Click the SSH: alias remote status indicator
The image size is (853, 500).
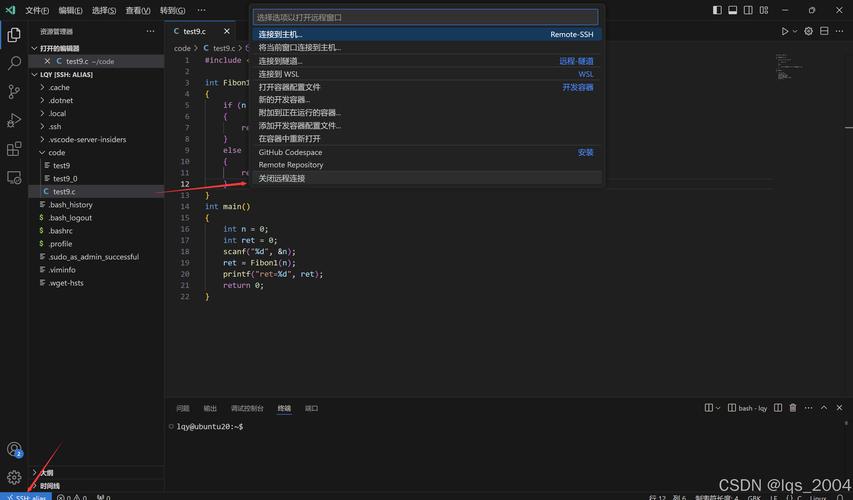[26, 497]
